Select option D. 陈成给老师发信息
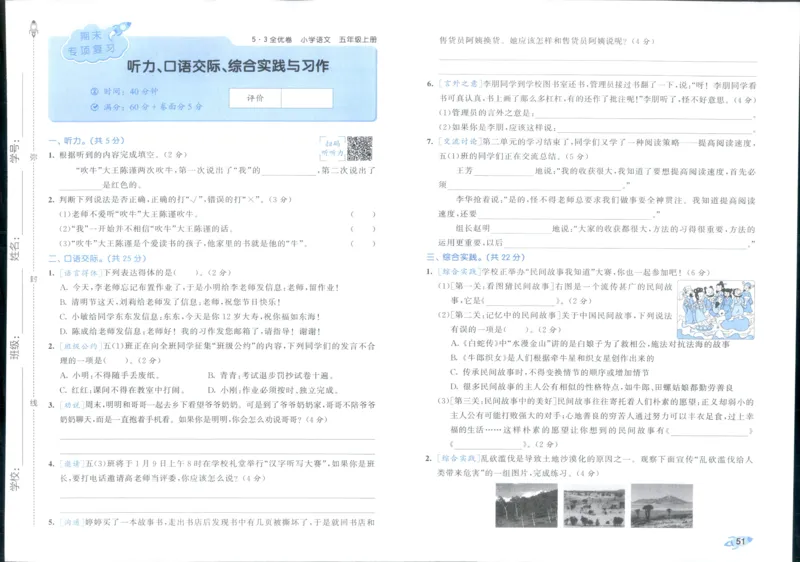 click(190, 331)
